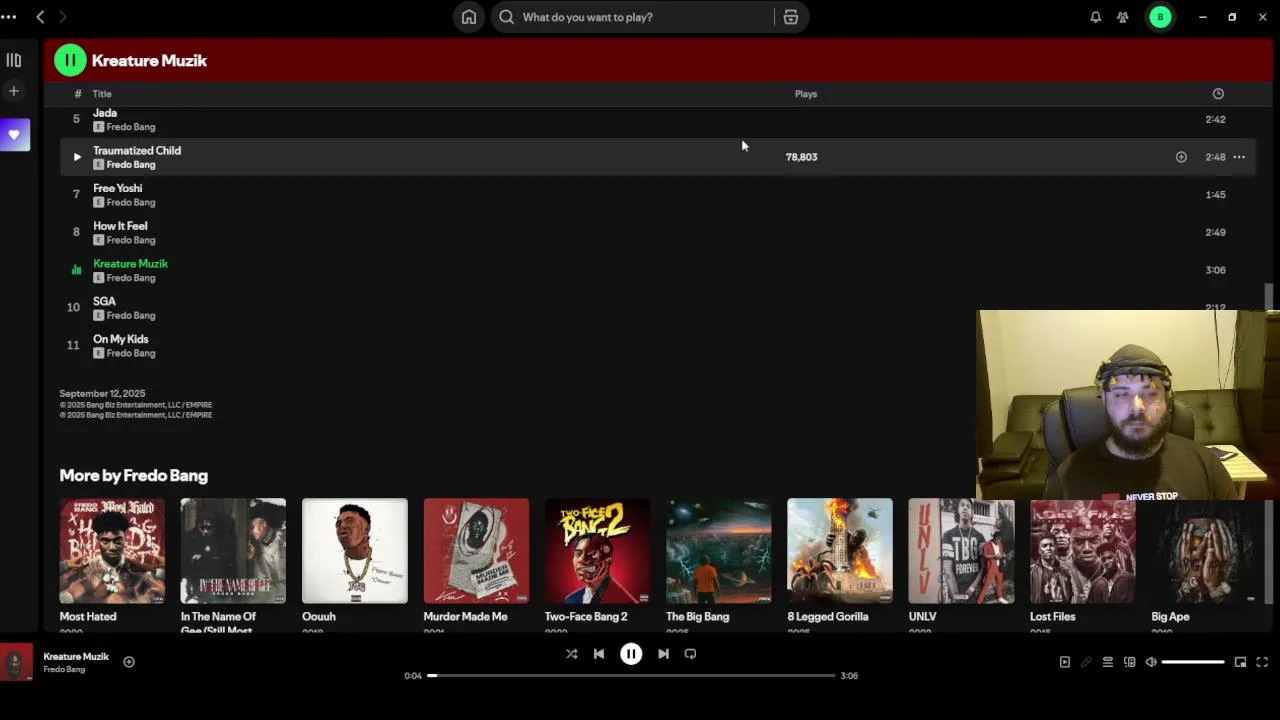The width and height of the screenshot is (1280, 720).
Task: Open Fredo Bang in now playing bar
Action: tap(64, 670)
